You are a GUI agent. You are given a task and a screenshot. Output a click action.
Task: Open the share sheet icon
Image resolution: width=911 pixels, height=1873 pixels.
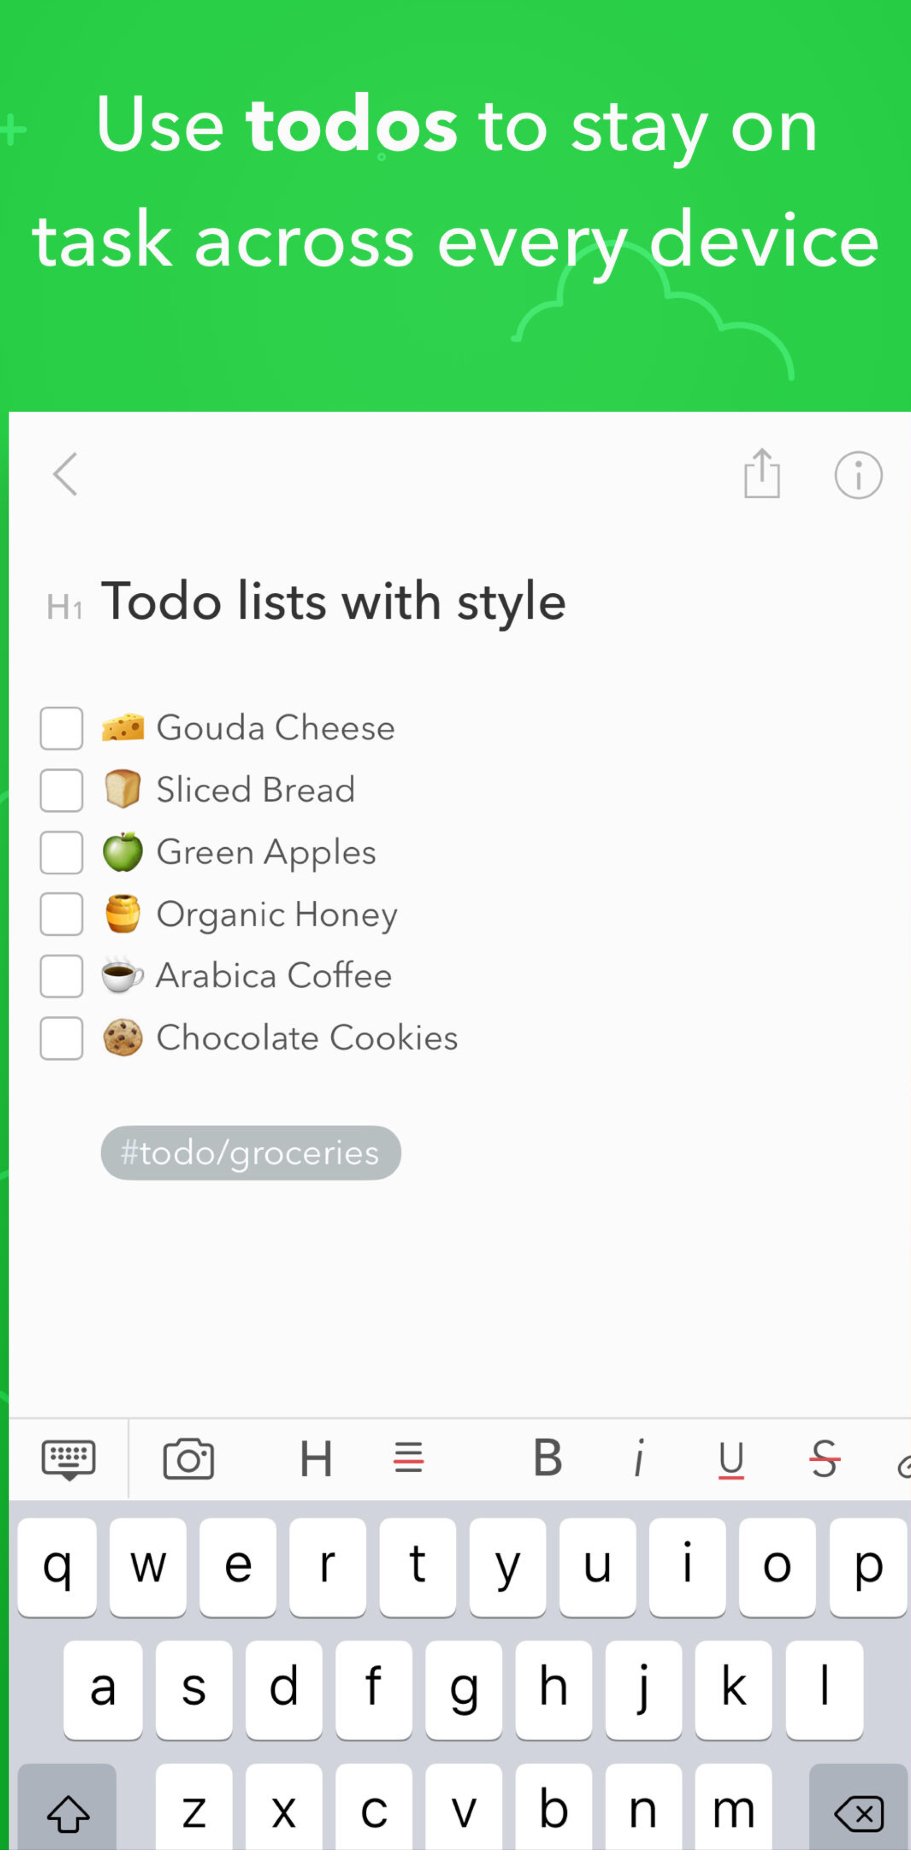762,473
